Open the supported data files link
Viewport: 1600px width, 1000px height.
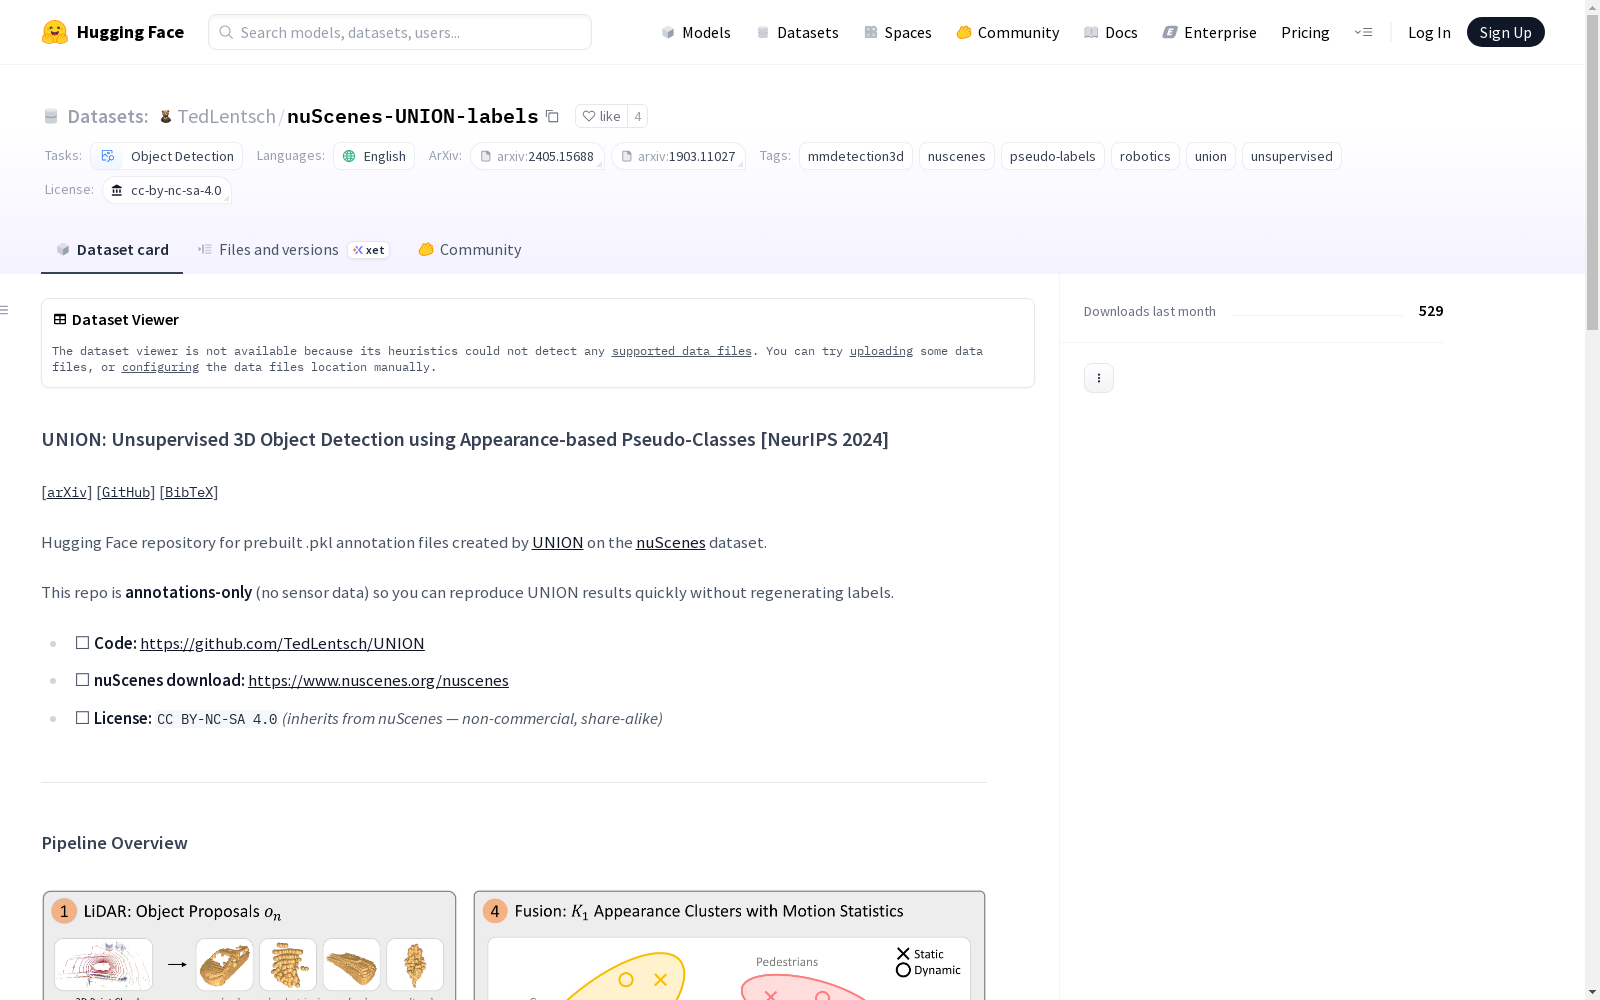click(x=682, y=351)
